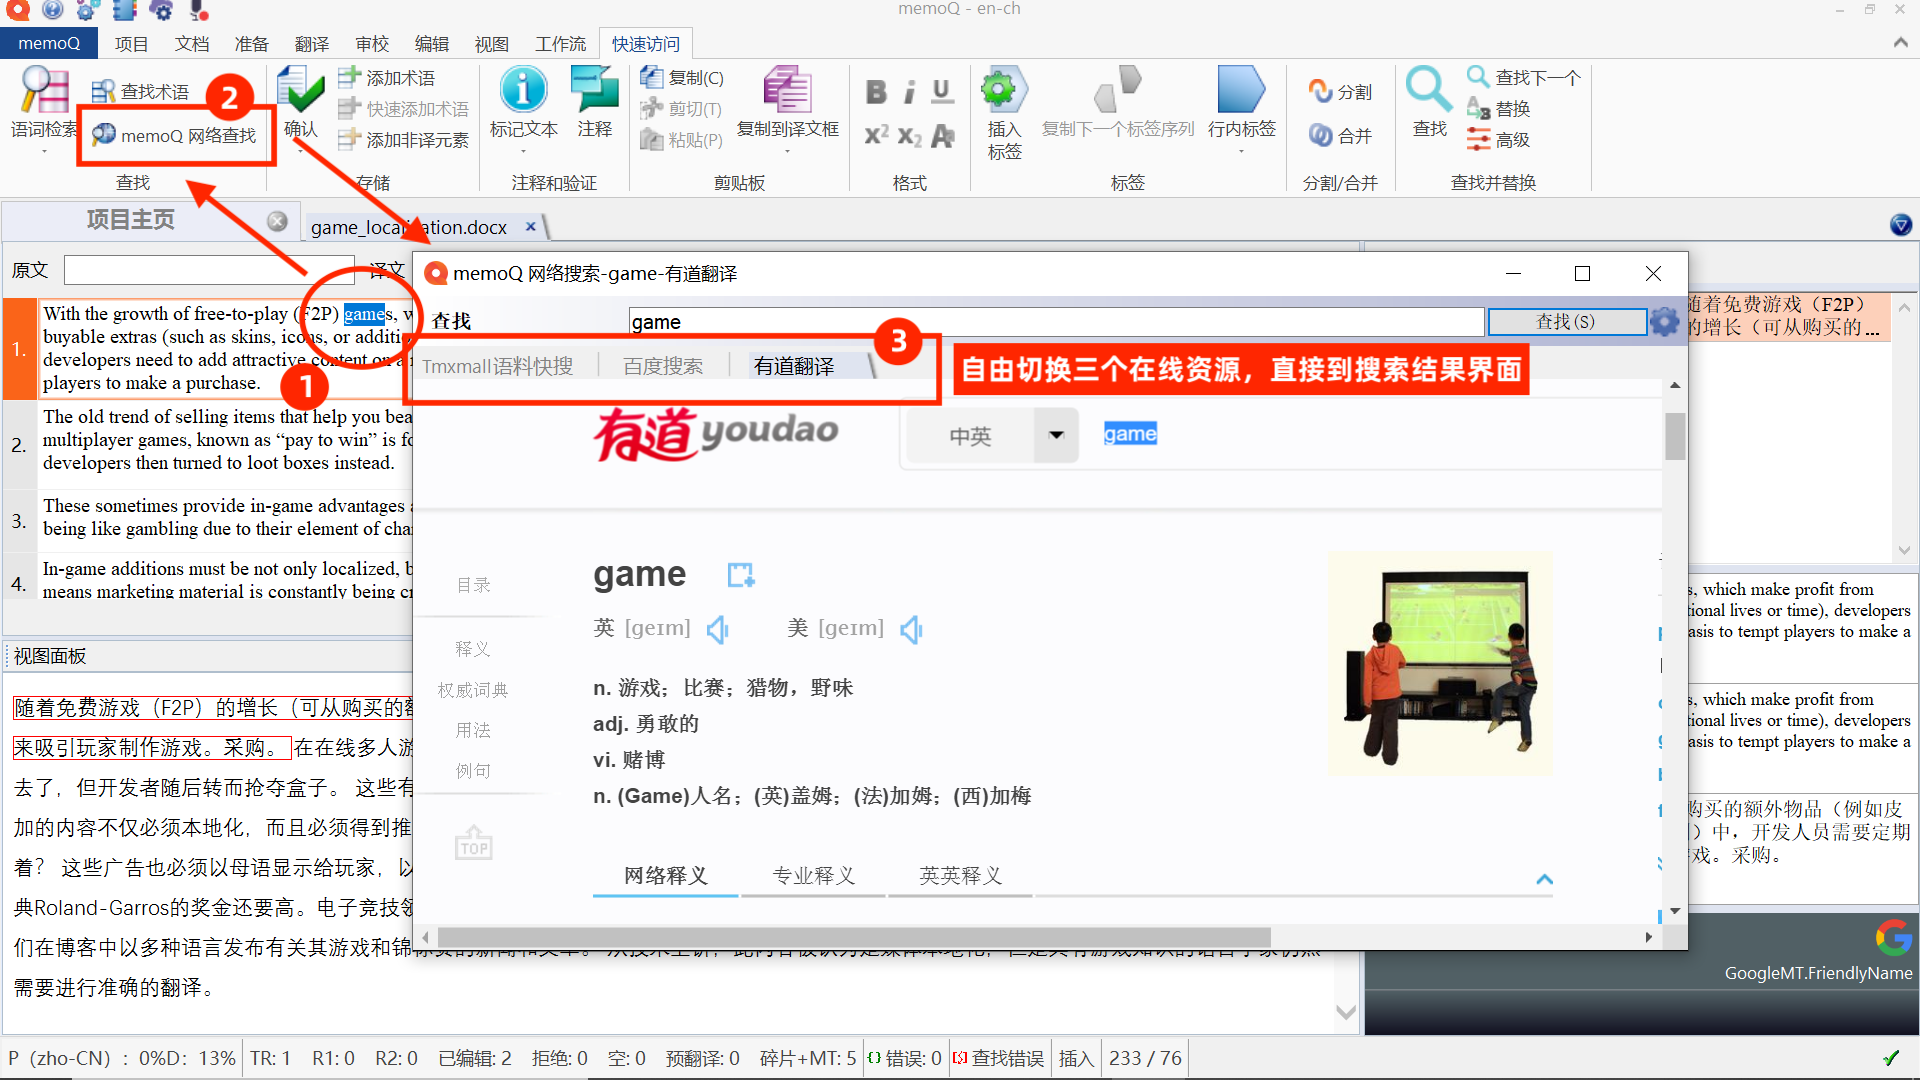Switch to the 工作流 tab
Screen dimensions: 1920x1080
560,44
